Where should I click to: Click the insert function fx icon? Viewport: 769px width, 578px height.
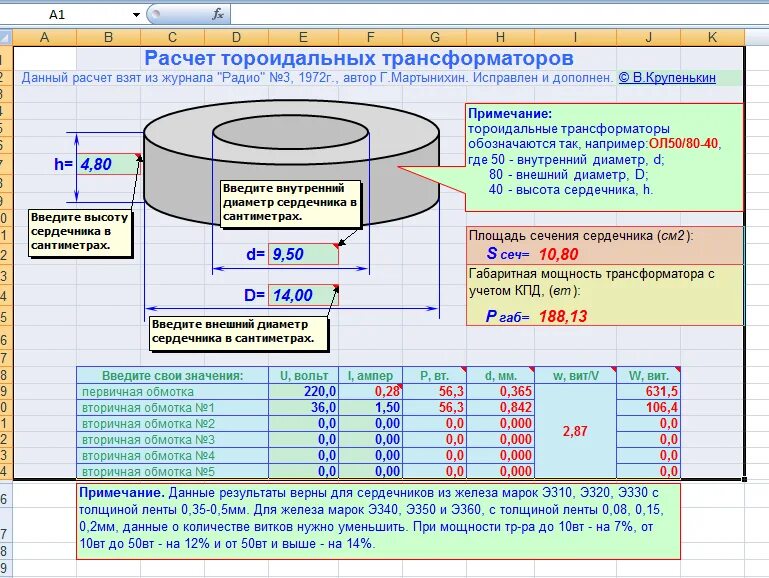218,15
